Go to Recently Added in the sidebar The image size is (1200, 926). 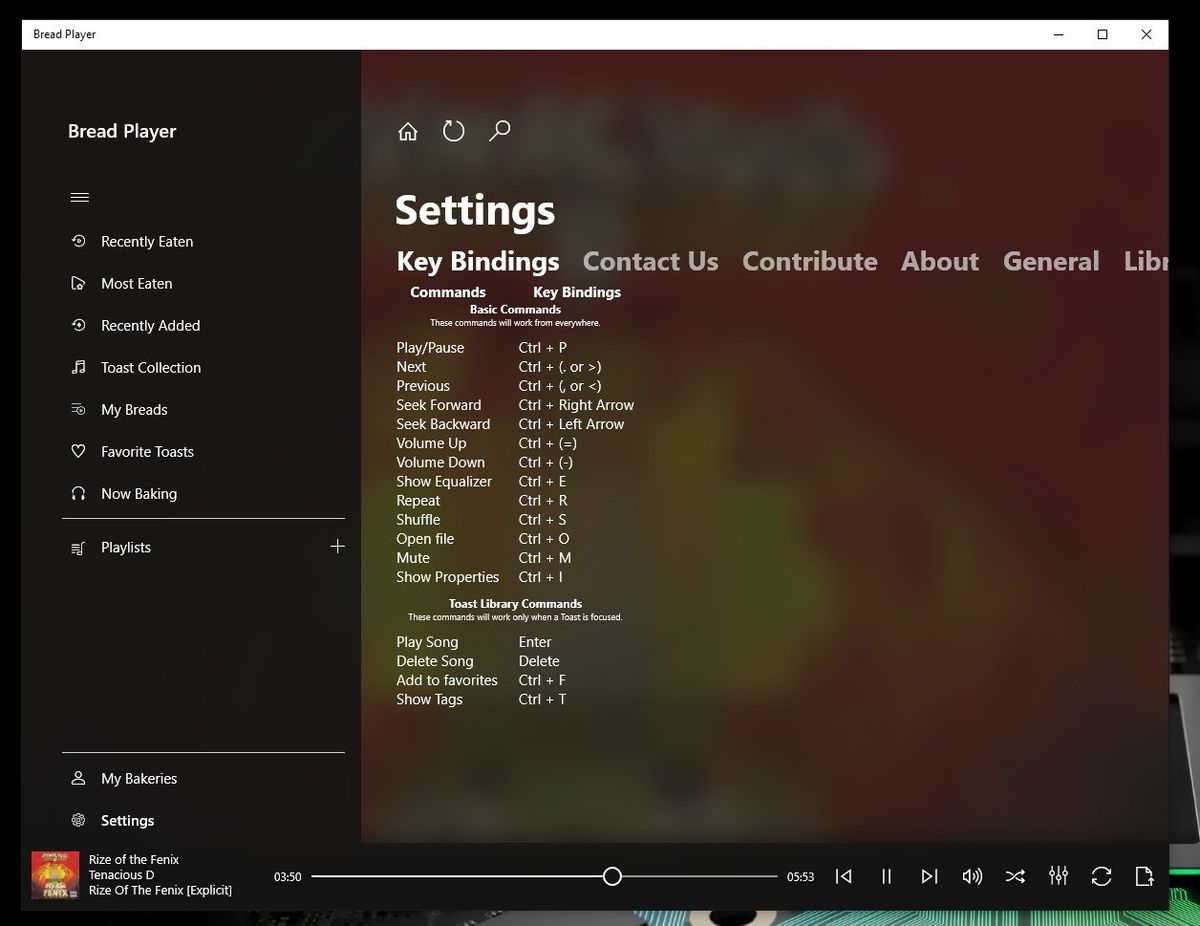click(150, 325)
